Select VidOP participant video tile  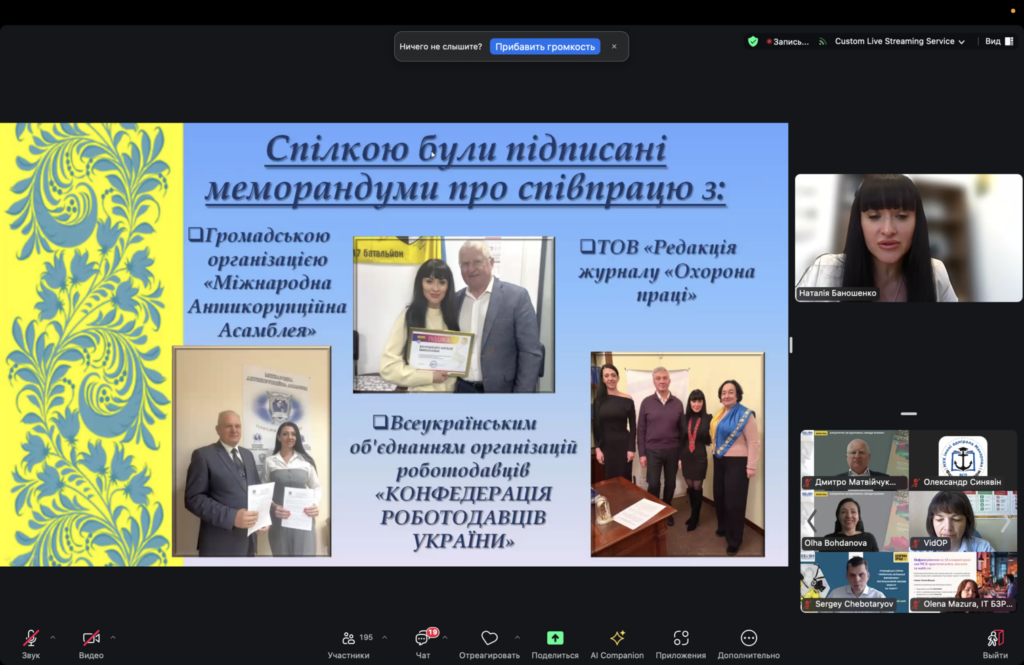[963, 521]
